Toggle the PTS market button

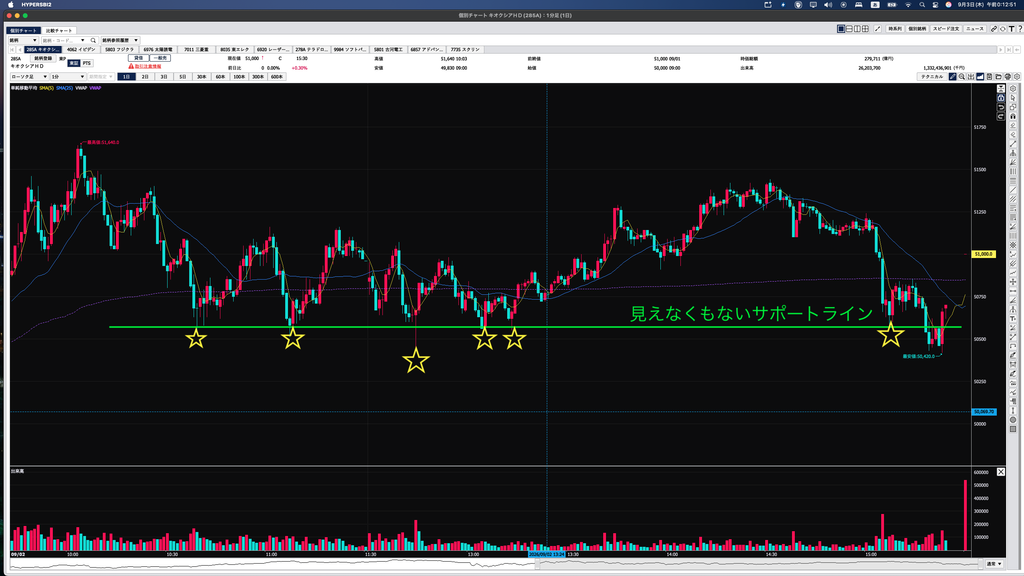click(87, 63)
